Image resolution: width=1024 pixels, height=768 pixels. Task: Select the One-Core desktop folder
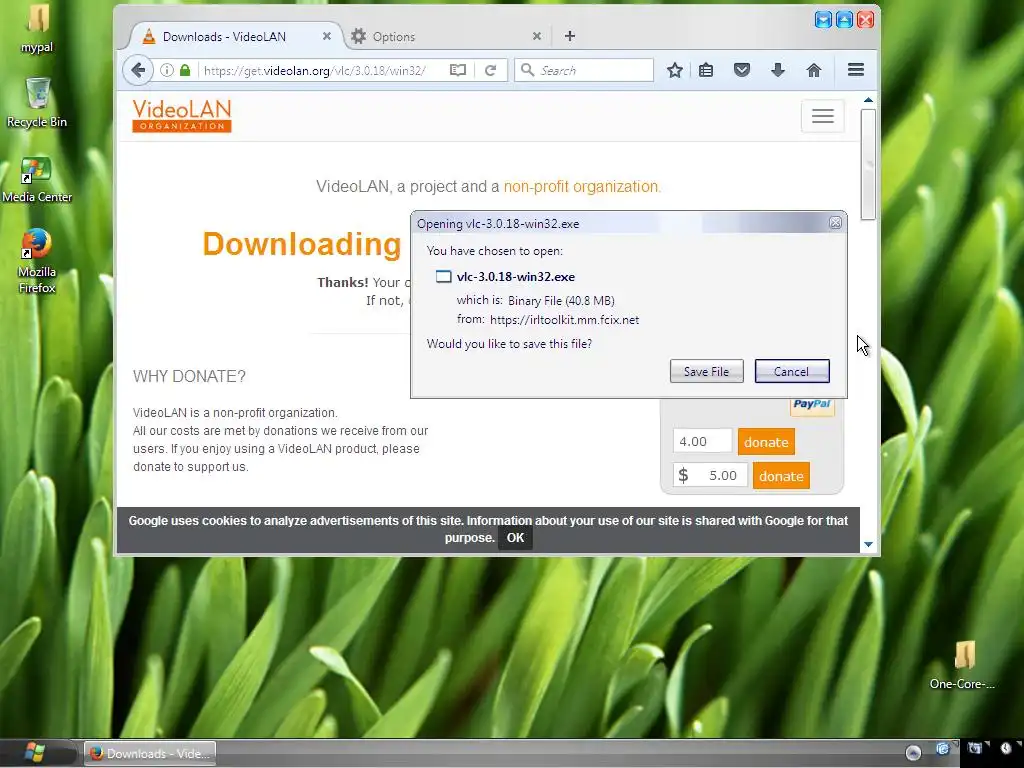point(963,665)
